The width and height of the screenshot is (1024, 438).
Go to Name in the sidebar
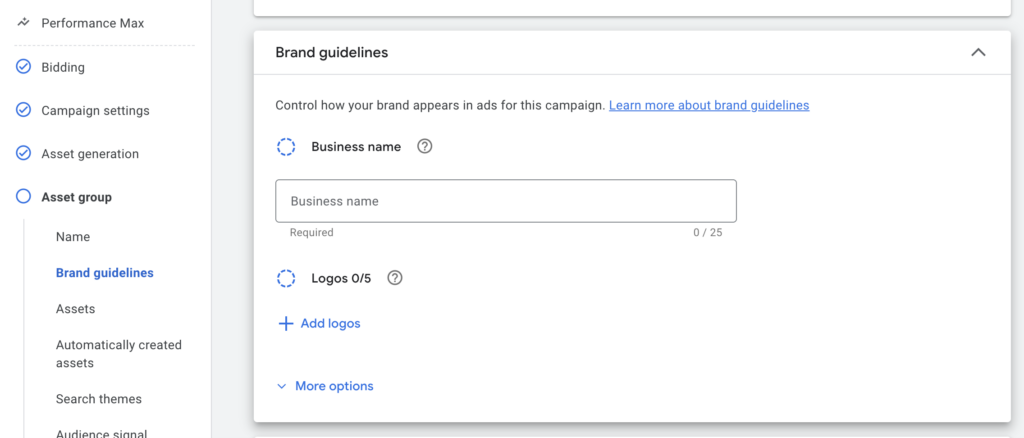pos(73,237)
